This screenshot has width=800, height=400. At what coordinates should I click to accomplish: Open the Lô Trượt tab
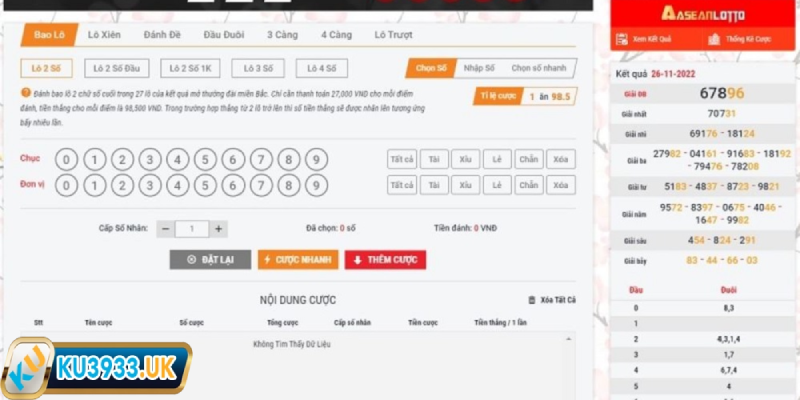[x=393, y=35]
